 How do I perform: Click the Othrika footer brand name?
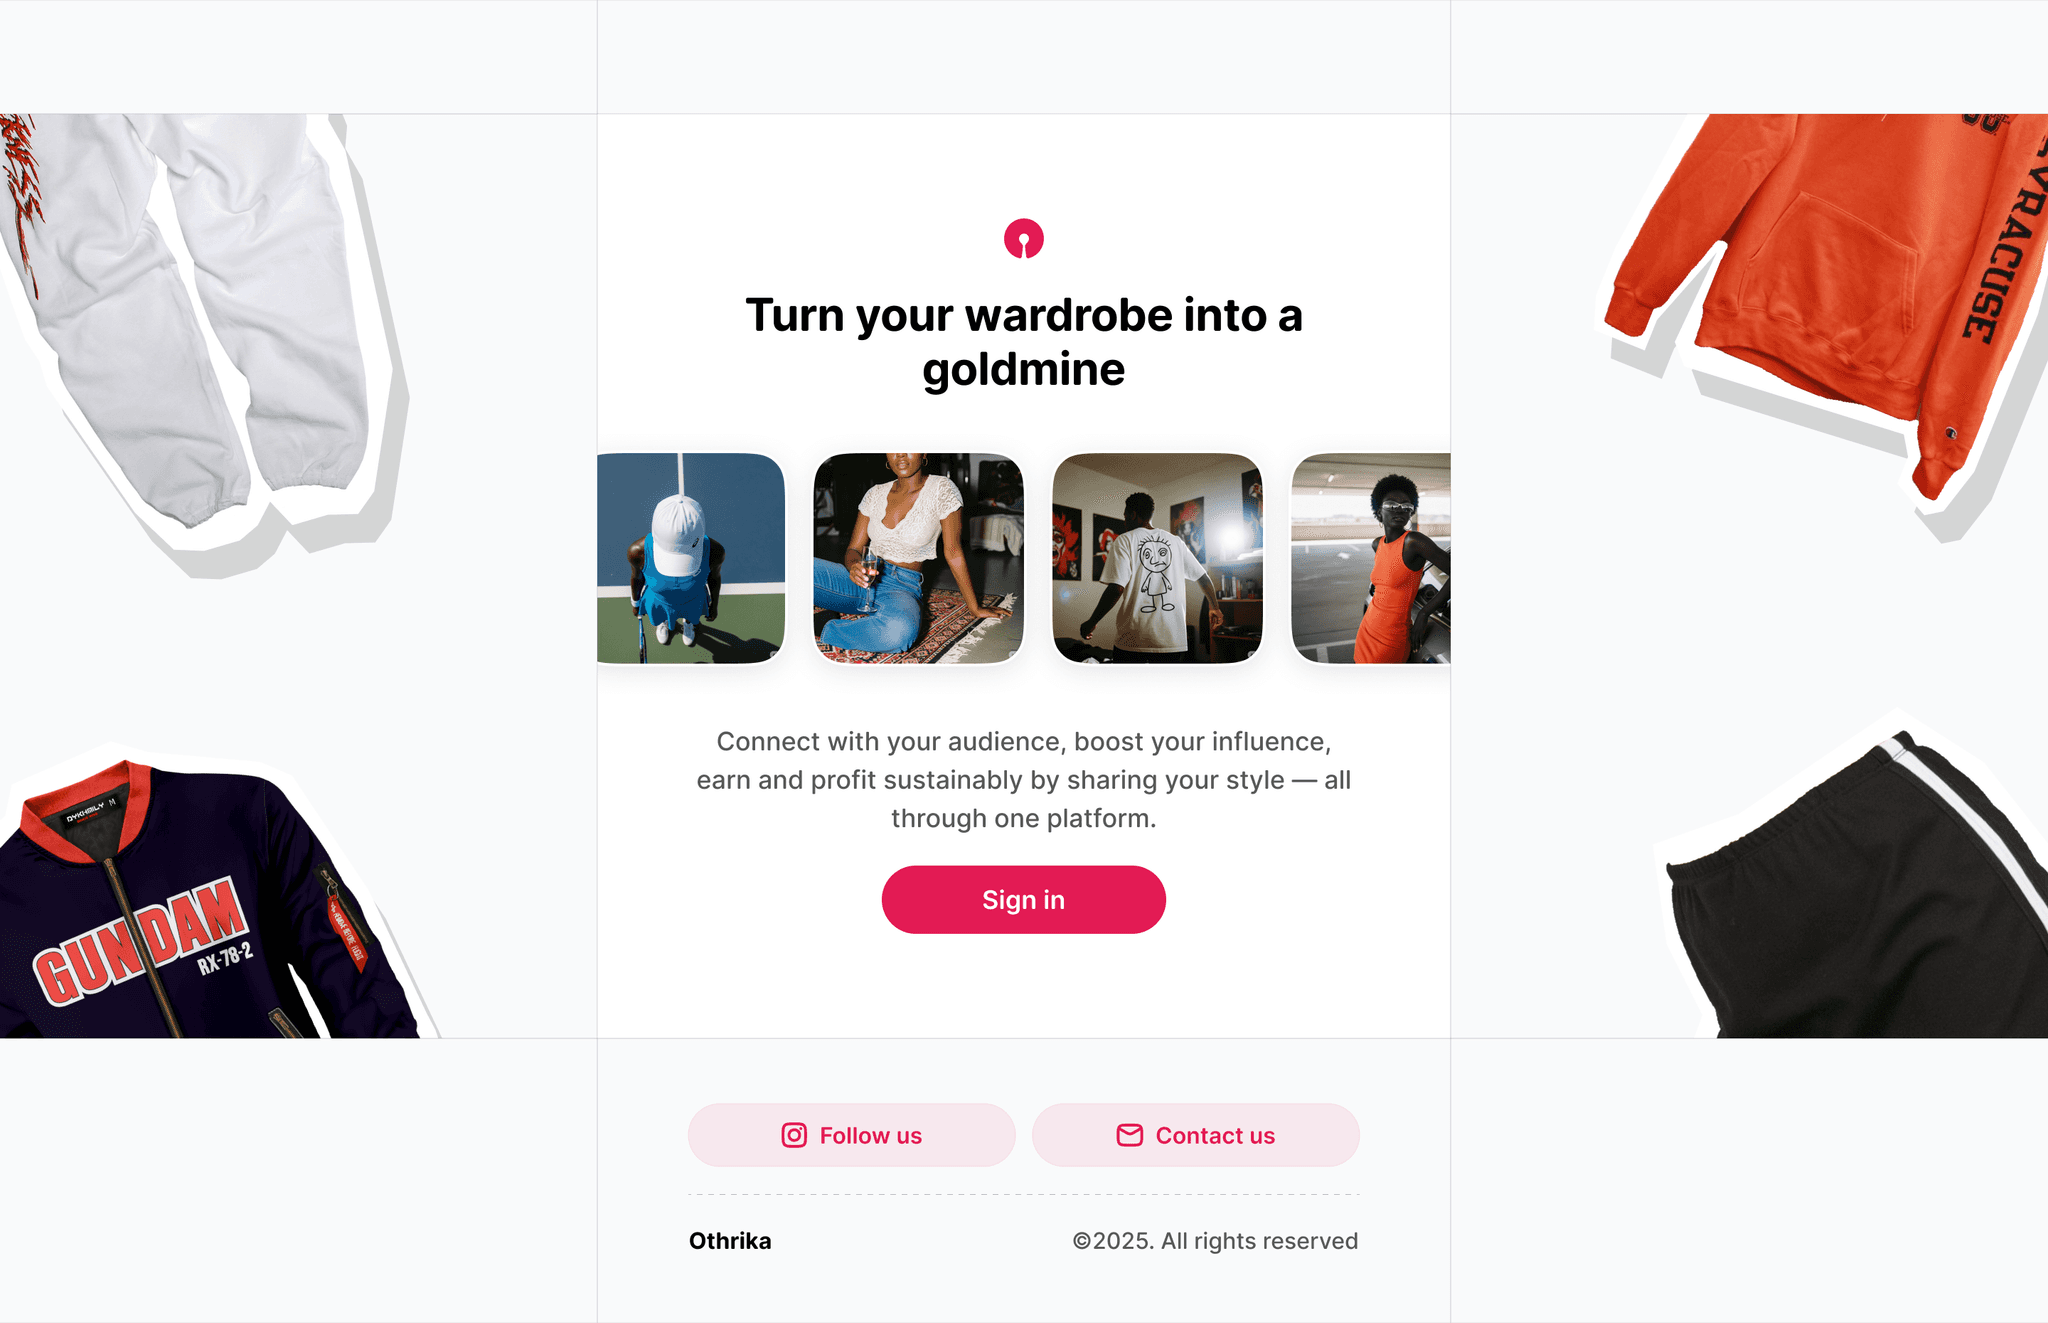730,1241
